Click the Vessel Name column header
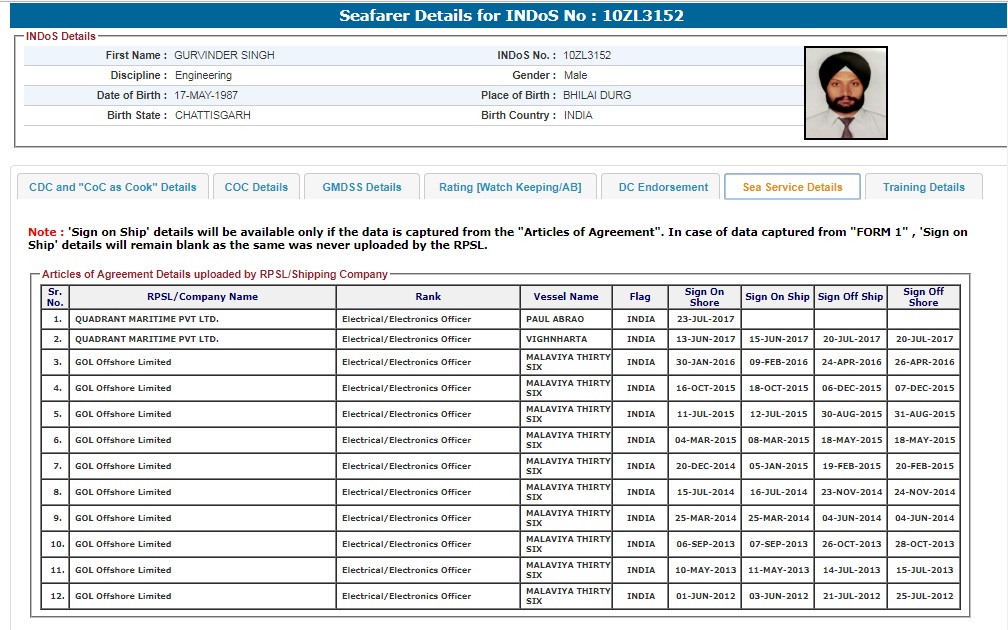The width and height of the screenshot is (1008, 630). point(566,297)
